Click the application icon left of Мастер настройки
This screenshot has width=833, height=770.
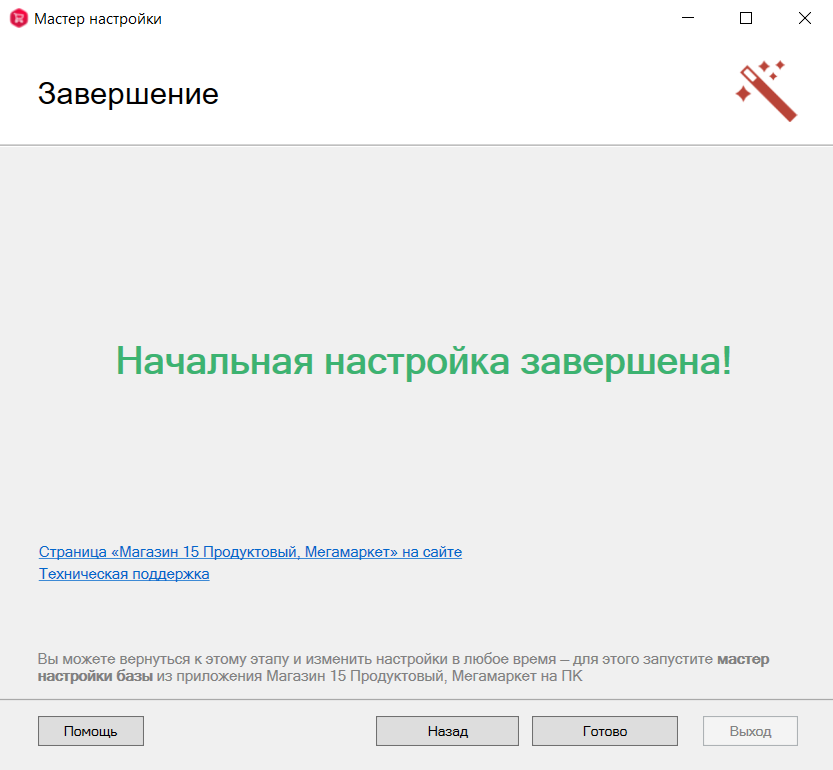coord(17,18)
